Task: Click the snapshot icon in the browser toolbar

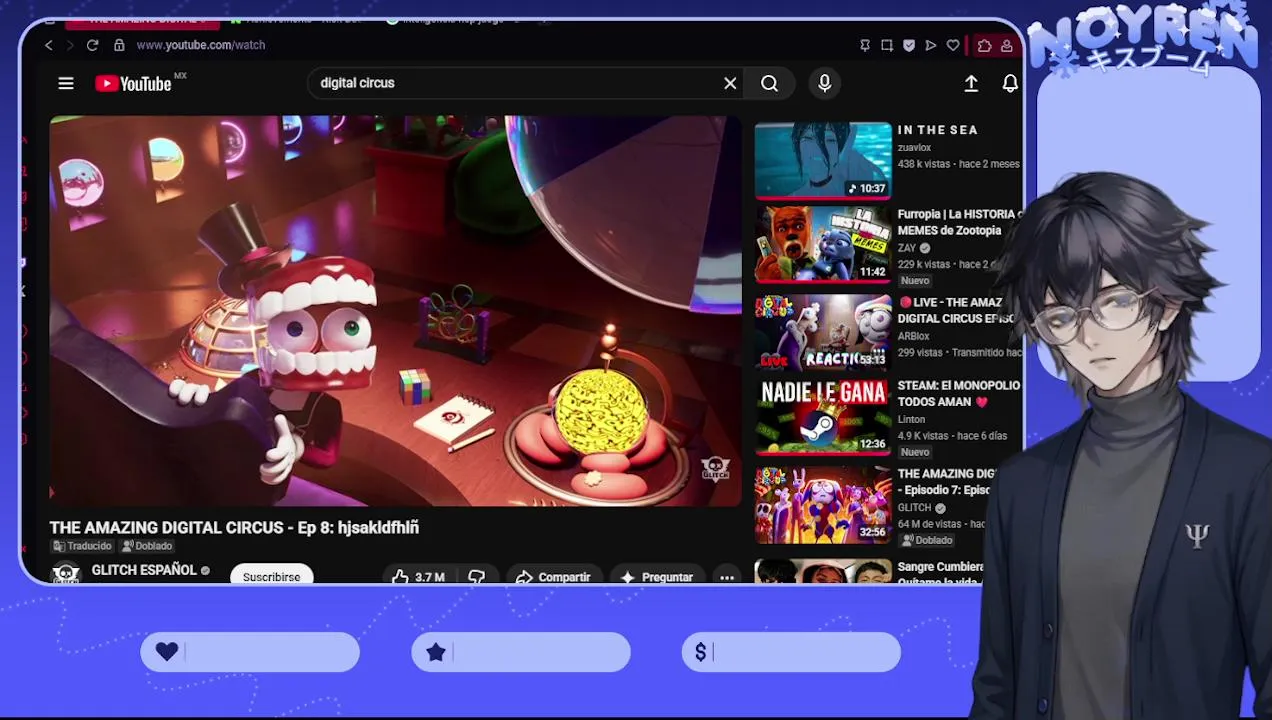Action: pos(887,45)
